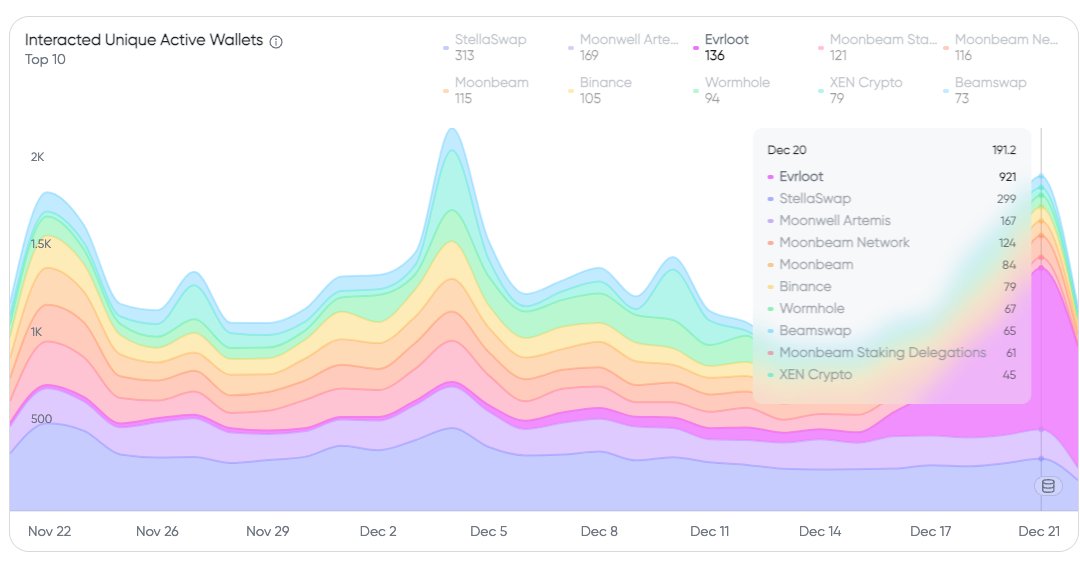The image size is (1080, 566).
Task: Select Moonbeam 84 tooltip row
Action: pyautogui.click(x=892, y=265)
